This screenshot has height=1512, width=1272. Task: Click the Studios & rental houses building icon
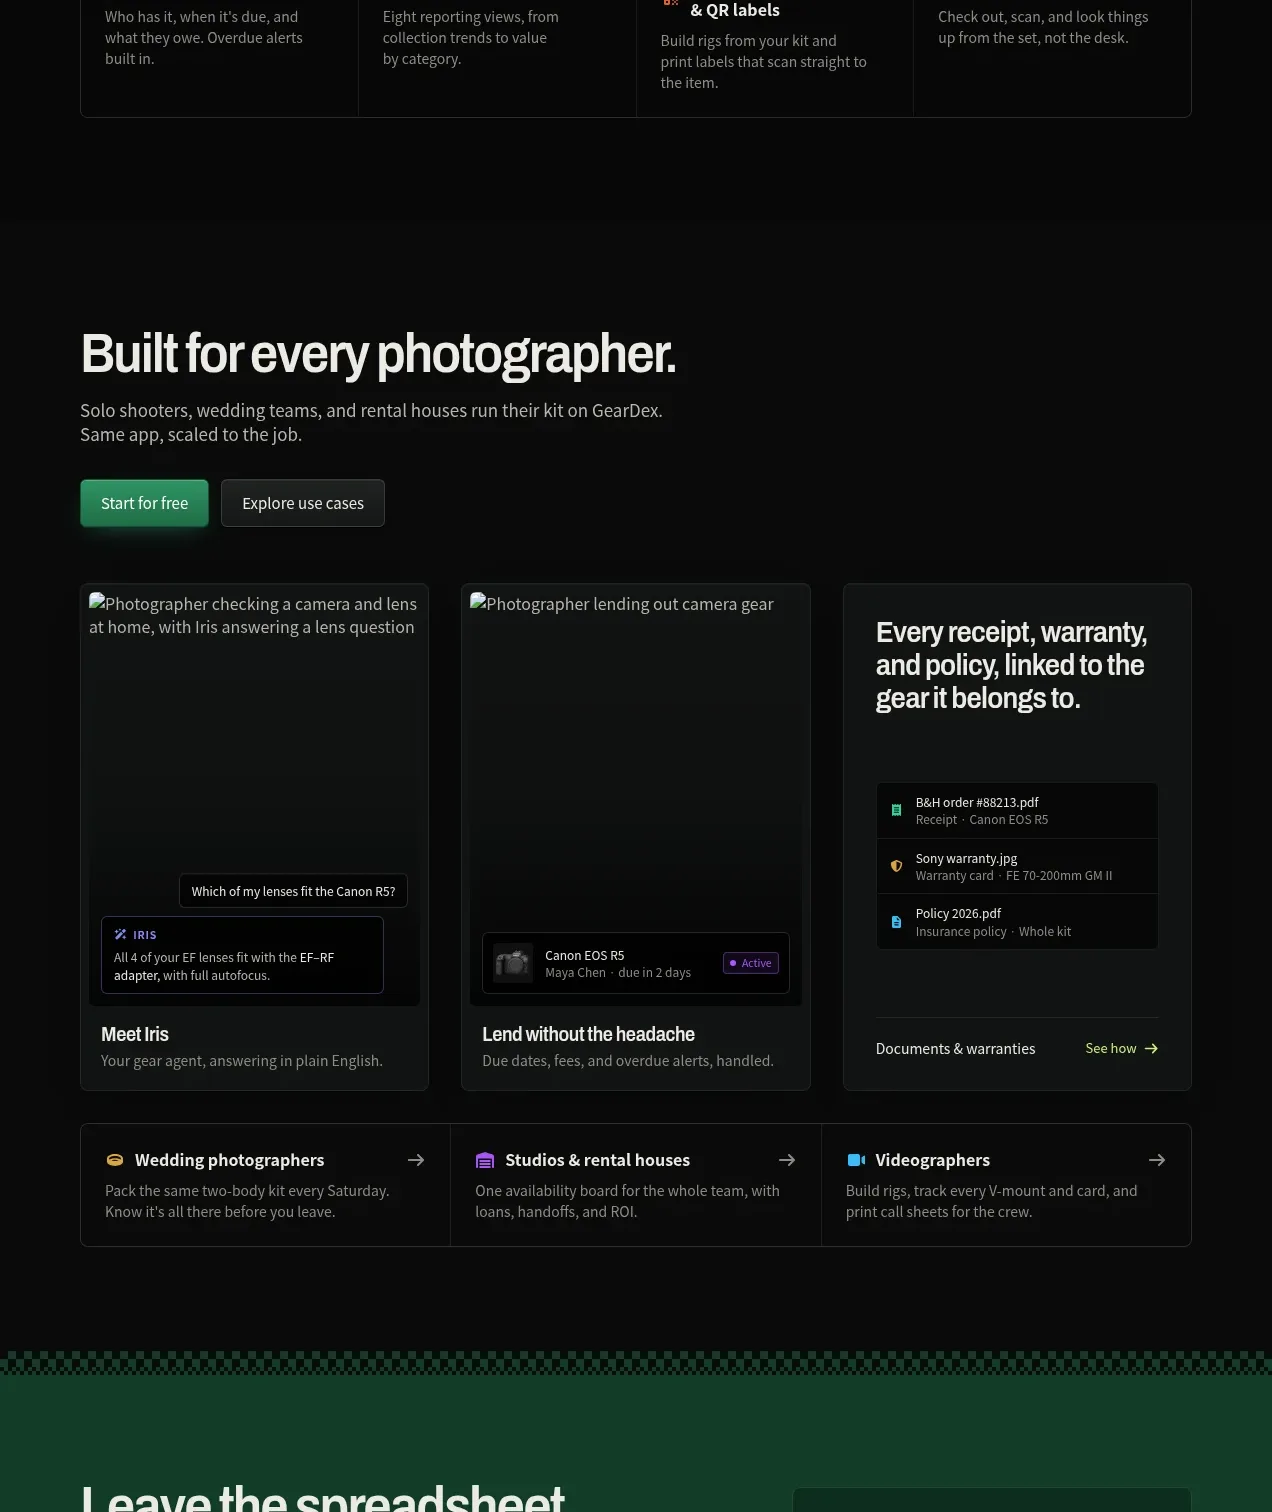coord(485,1160)
